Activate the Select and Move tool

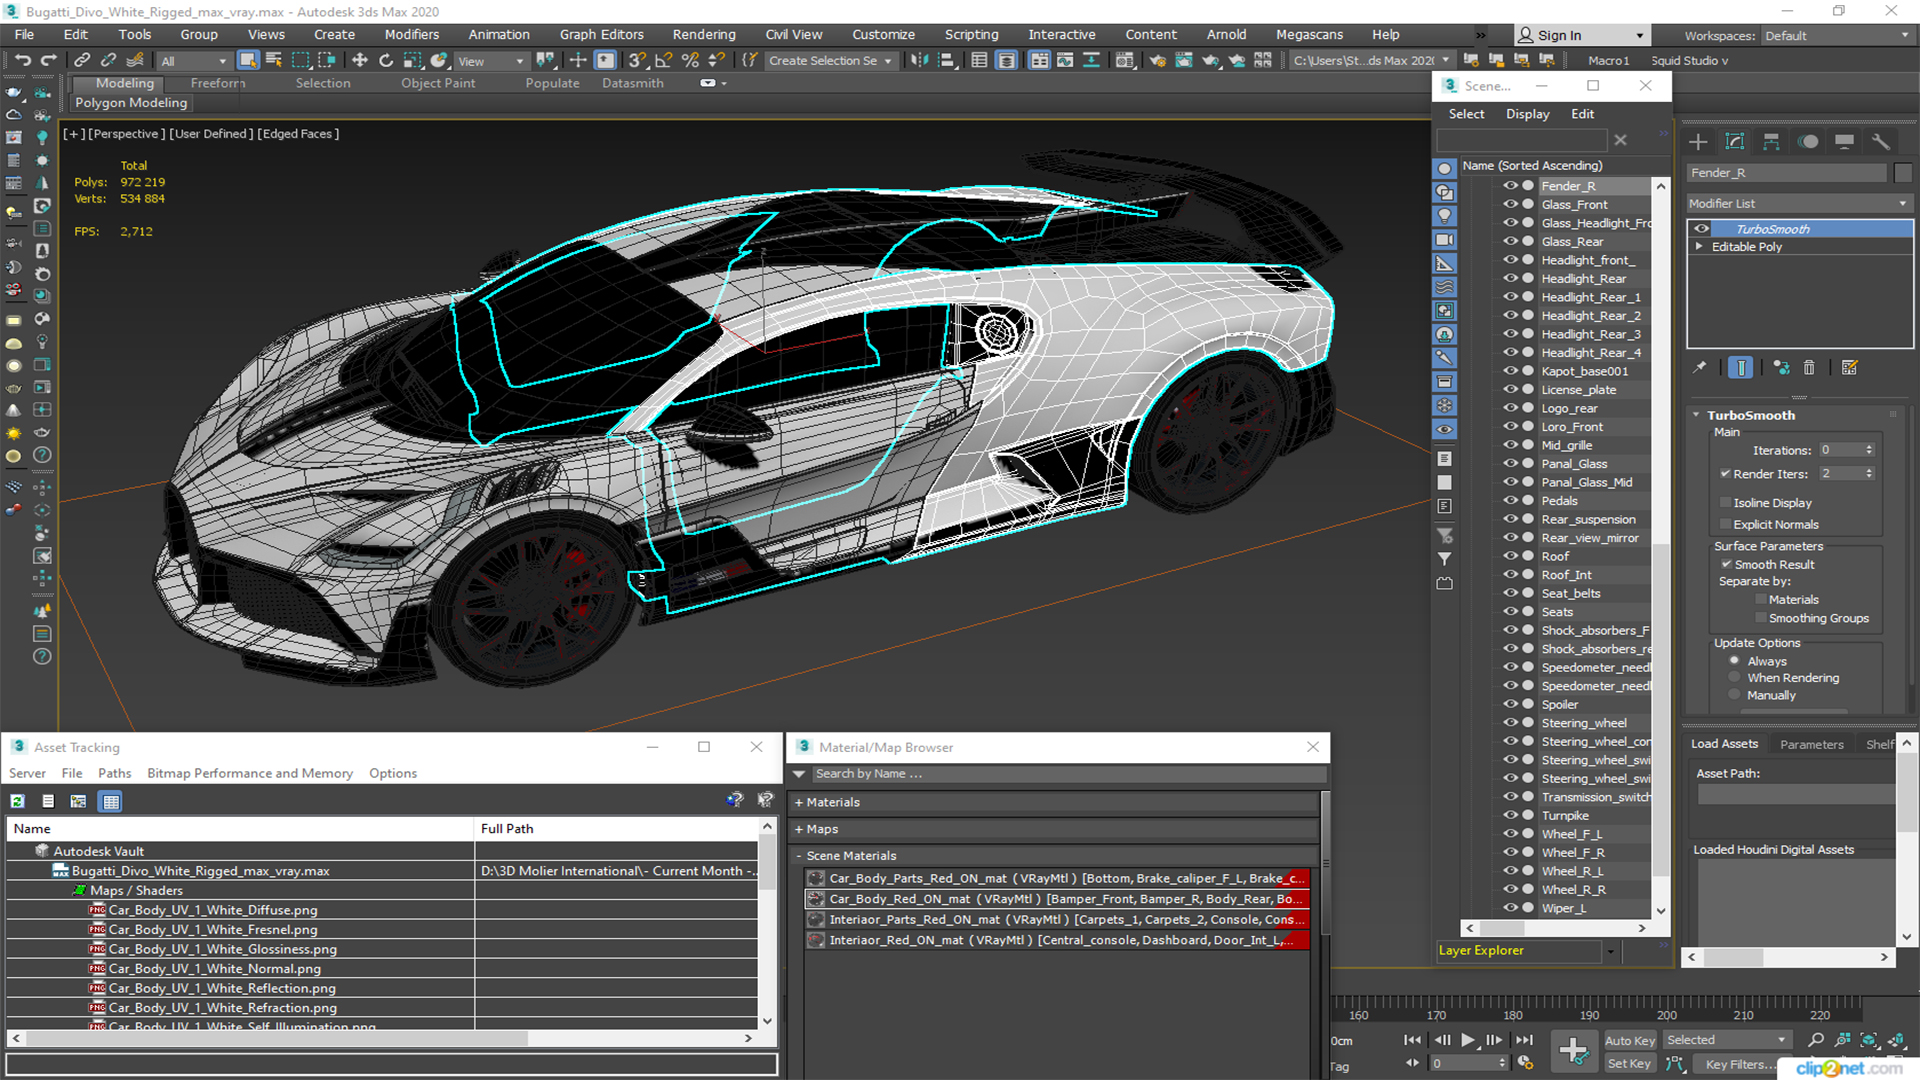[360, 60]
